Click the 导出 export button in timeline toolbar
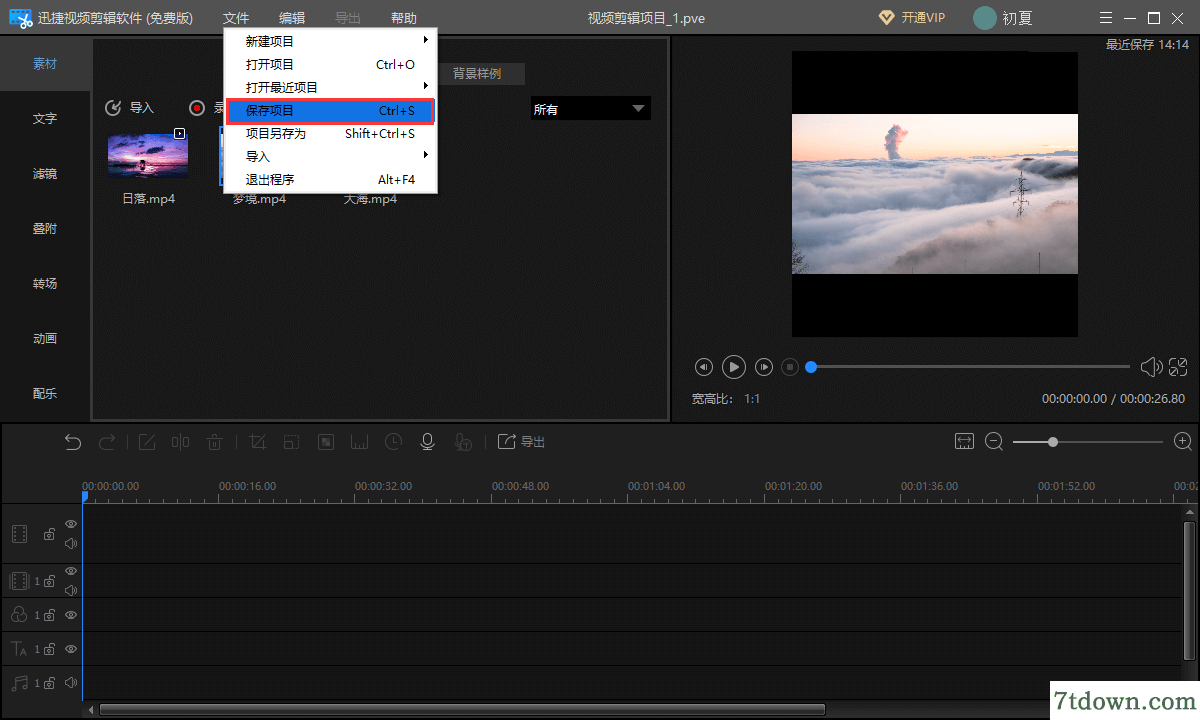The width and height of the screenshot is (1200, 720). 521,442
